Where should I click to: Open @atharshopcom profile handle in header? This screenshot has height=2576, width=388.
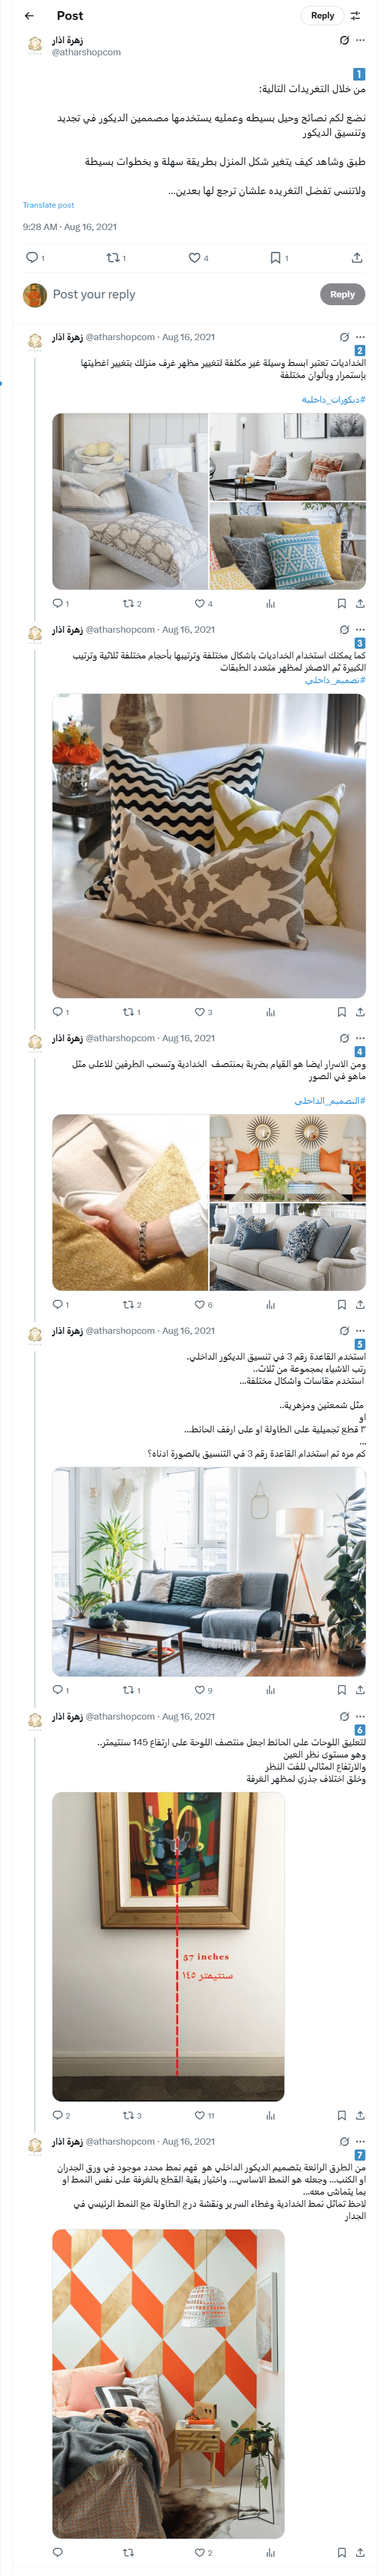tap(86, 52)
